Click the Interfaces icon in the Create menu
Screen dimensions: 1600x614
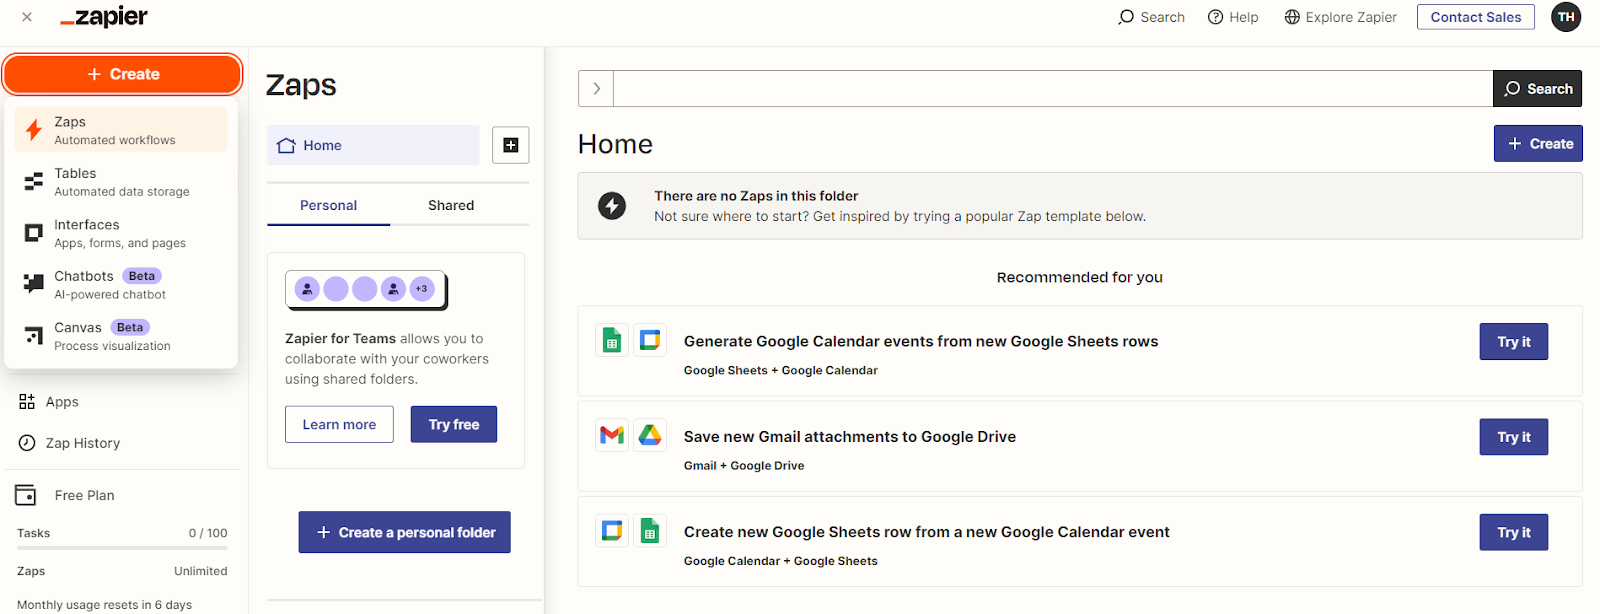point(34,233)
